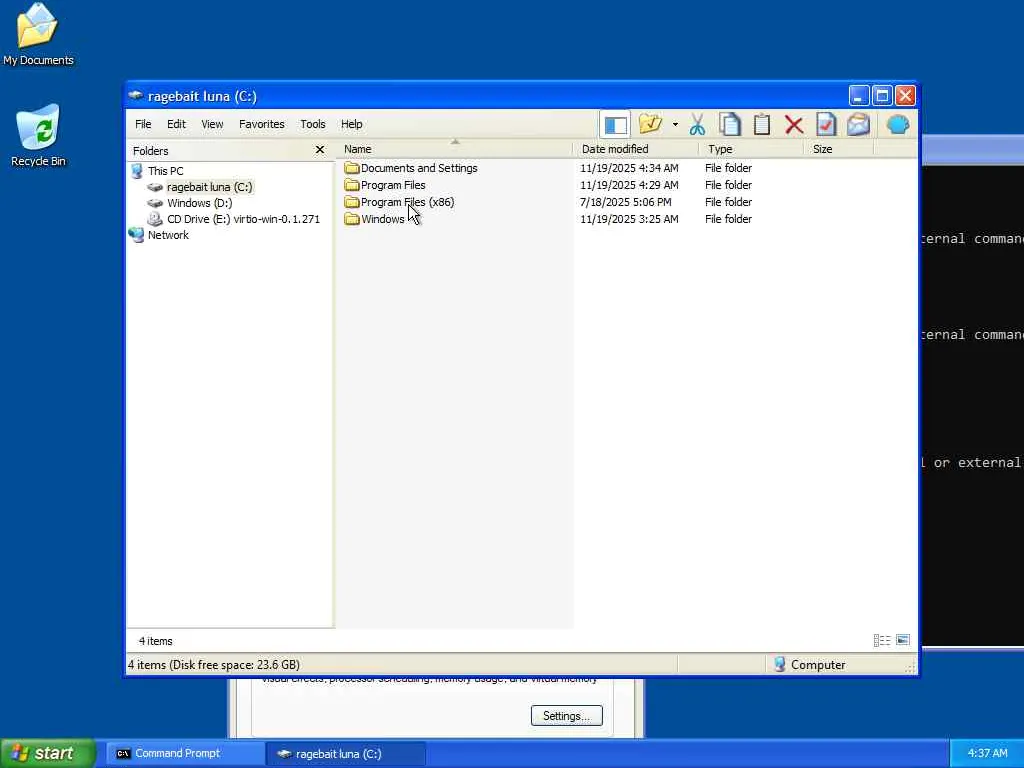The width and height of the screenshot is (1024, 768).
Task: Open the Favorites menu
Action: point(262,124)
